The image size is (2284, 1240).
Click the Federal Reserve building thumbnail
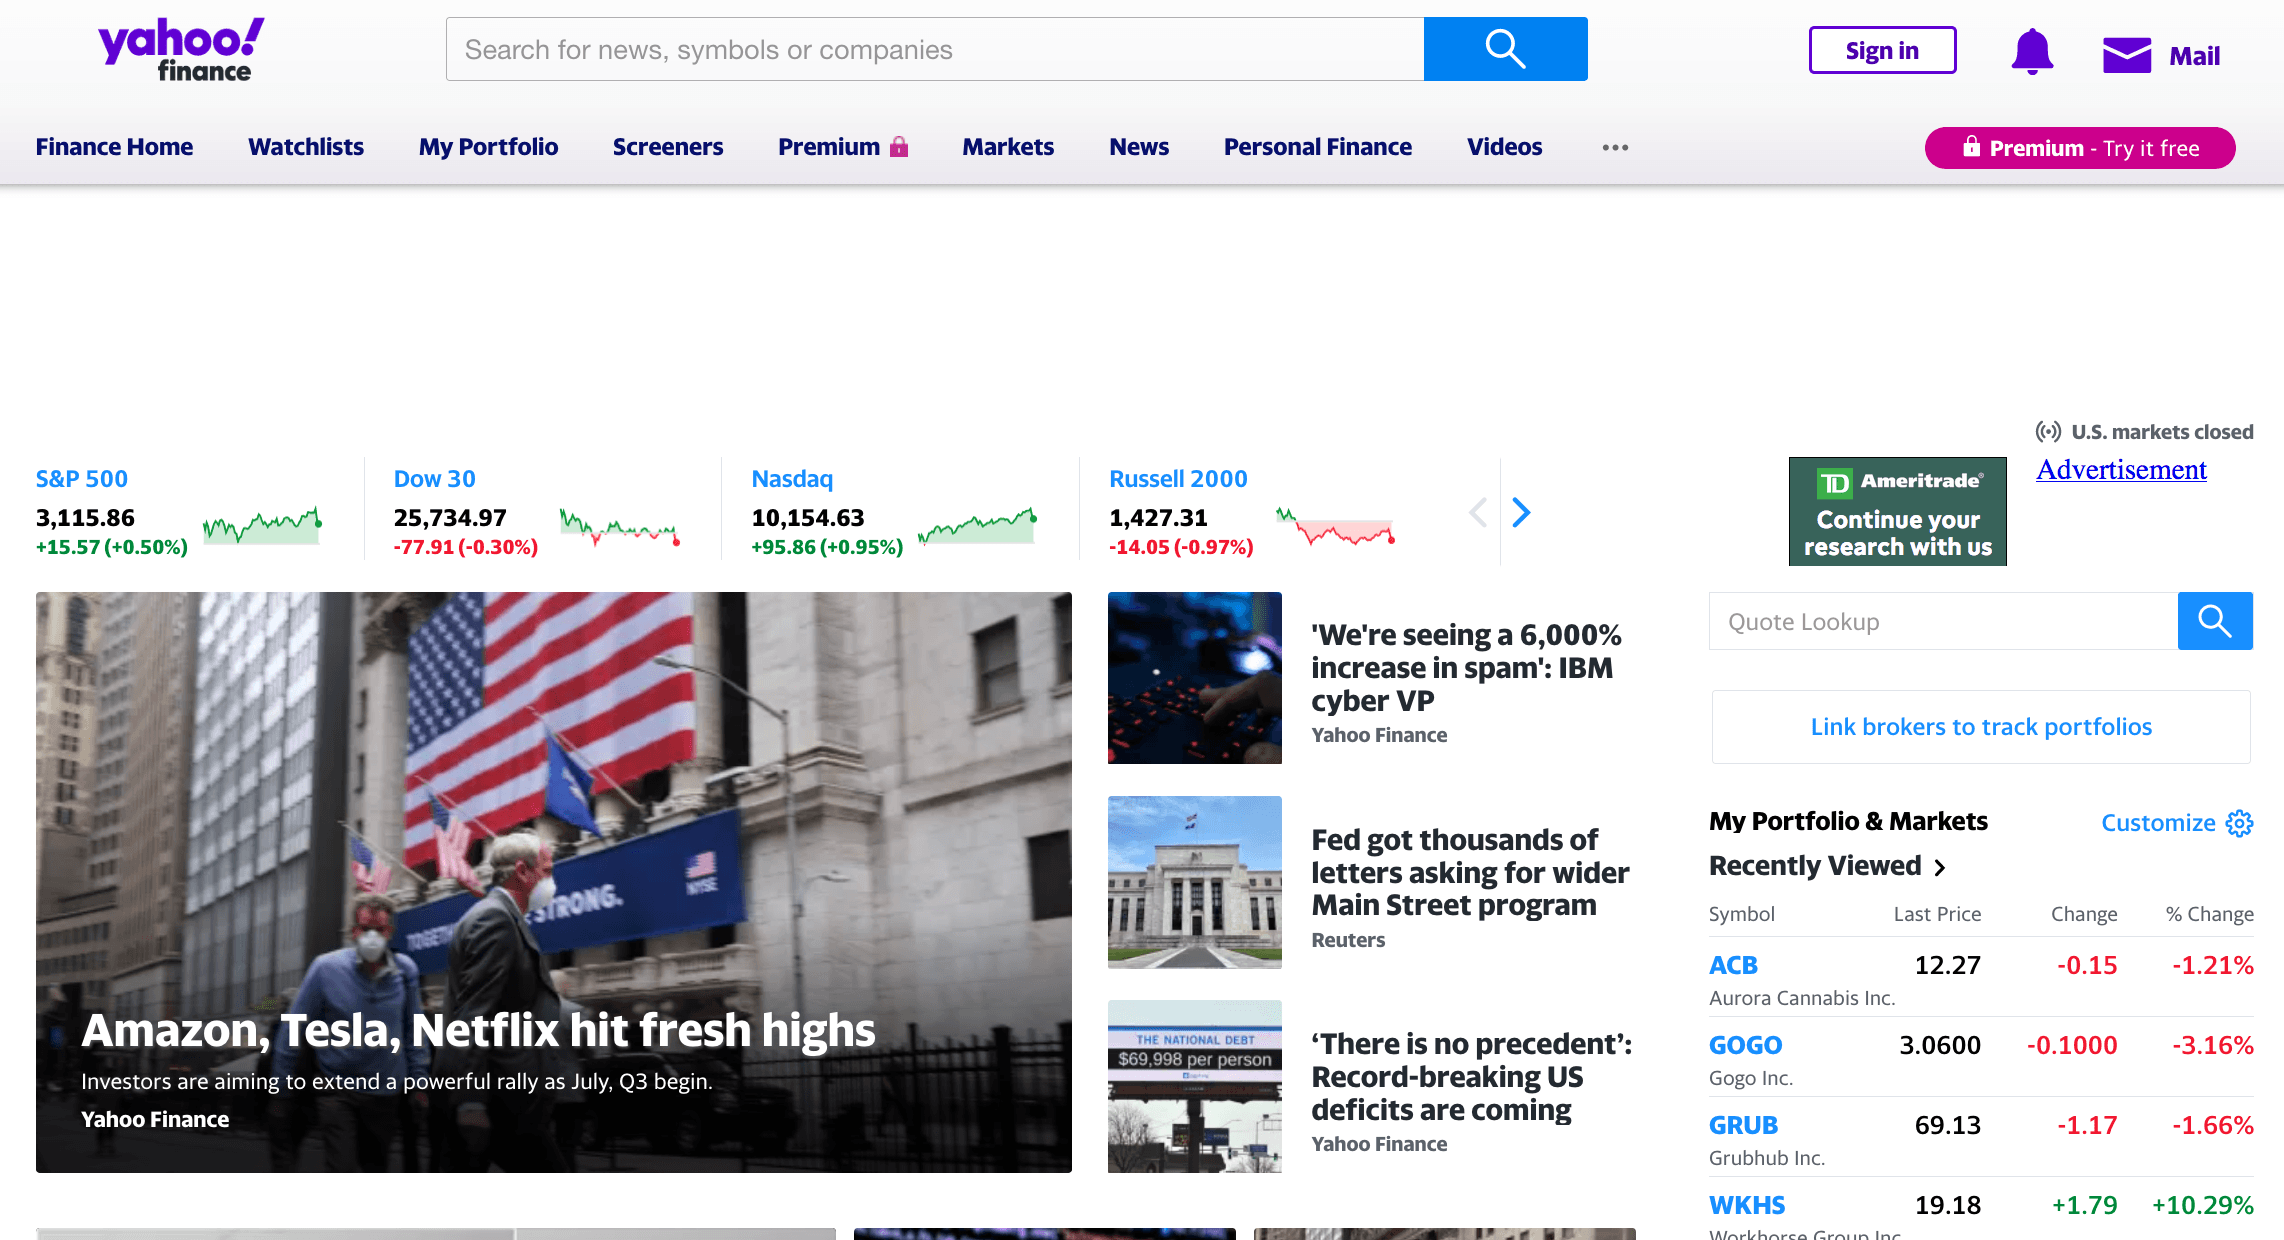pyautogui.click(x=1194, y=882)
